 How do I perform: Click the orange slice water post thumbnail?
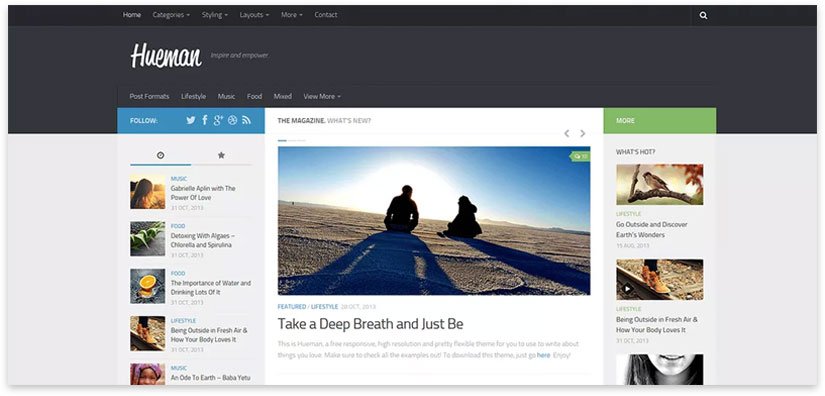coord(148,286)
